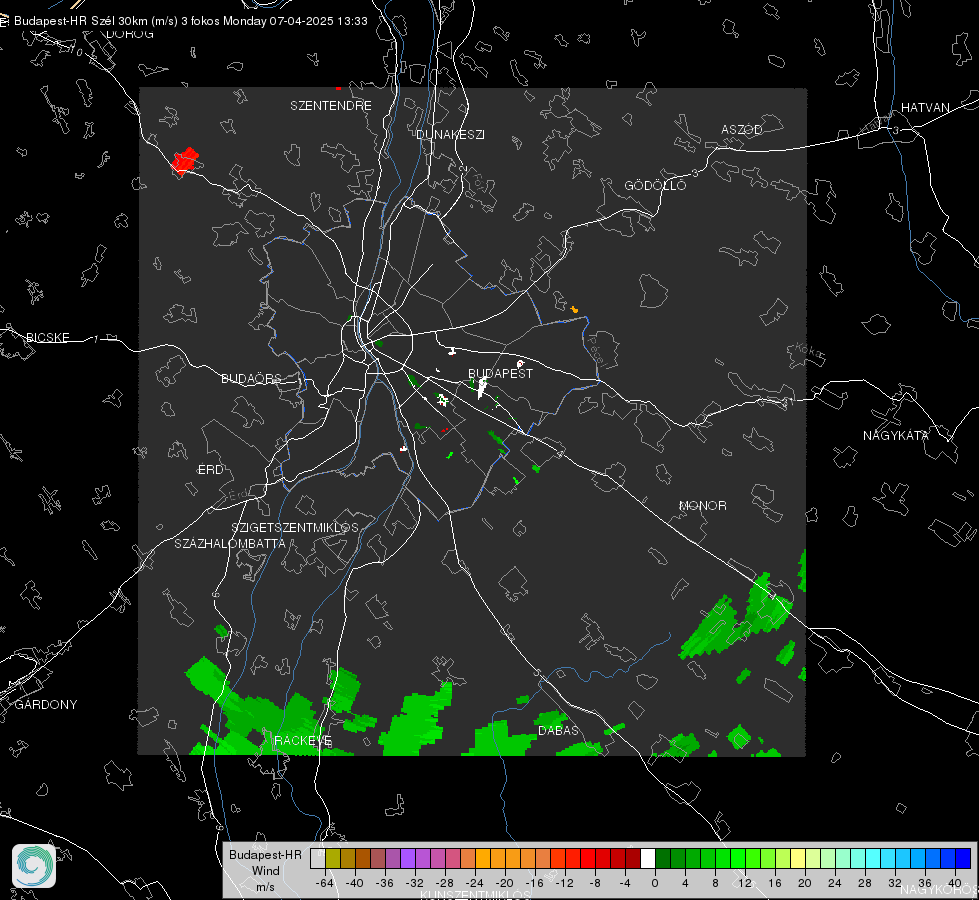979x900 pixels.
Task: Click the ÉRD map label
Action: pos(210,470)
